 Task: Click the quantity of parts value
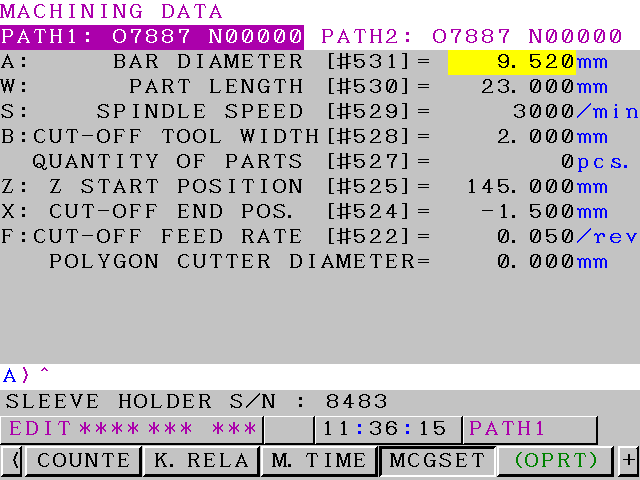click(567, 162)
